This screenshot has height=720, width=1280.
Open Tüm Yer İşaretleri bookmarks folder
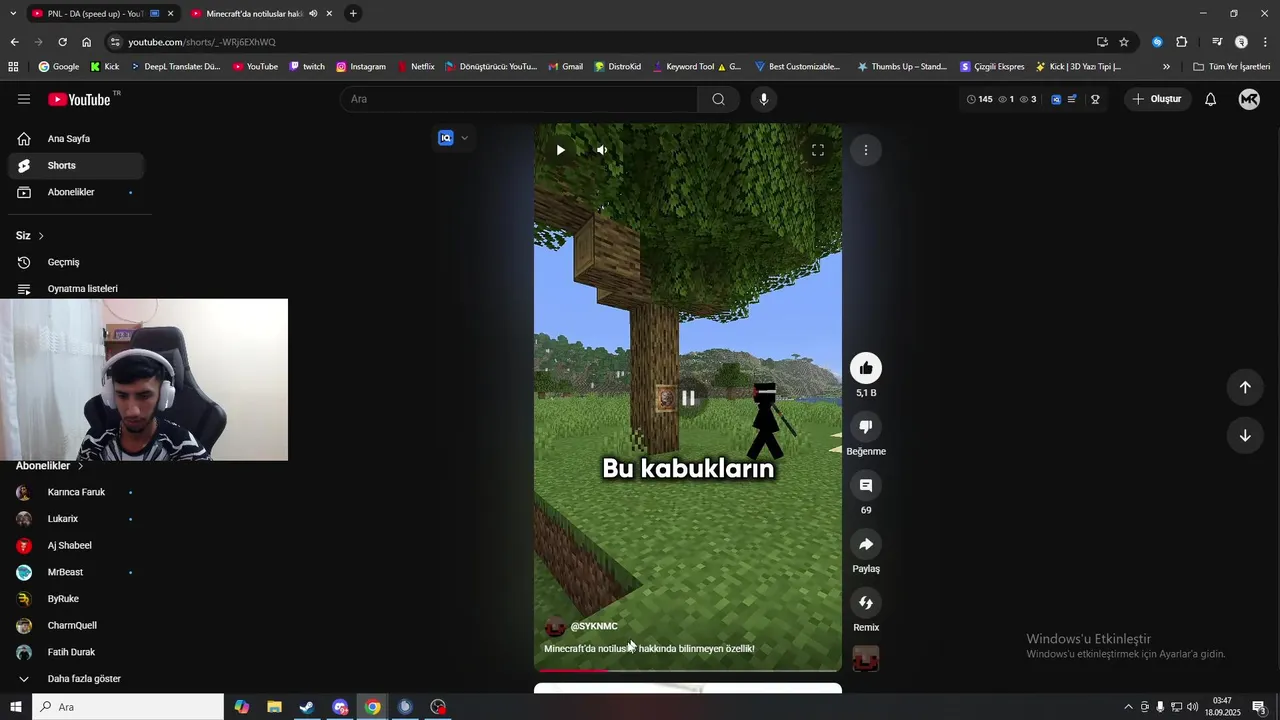point(1232,67)
